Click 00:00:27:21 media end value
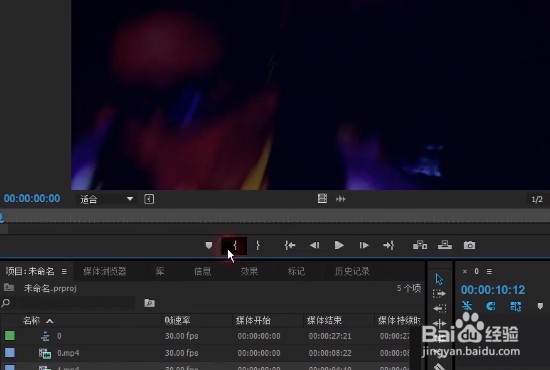Screen dimensions: 550x370 tap(330, 336)
